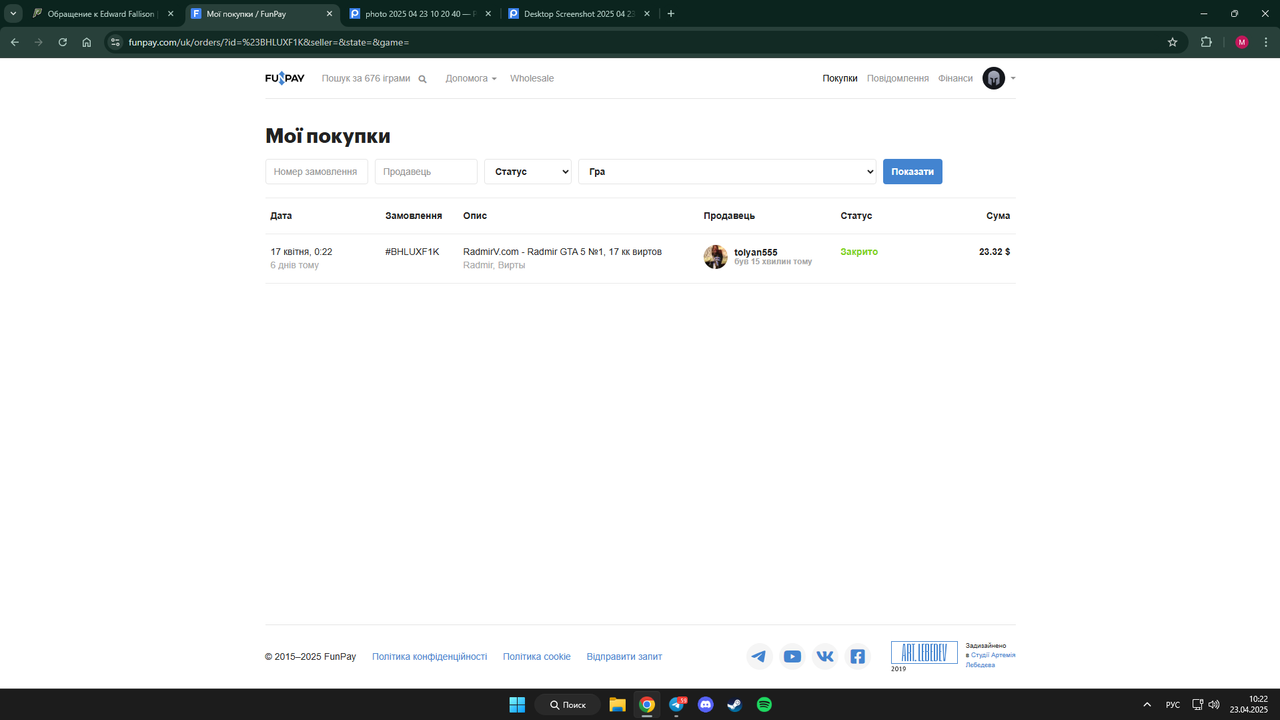
Task: Open FunPay VK icon in footer
Action: click(825, 657)
